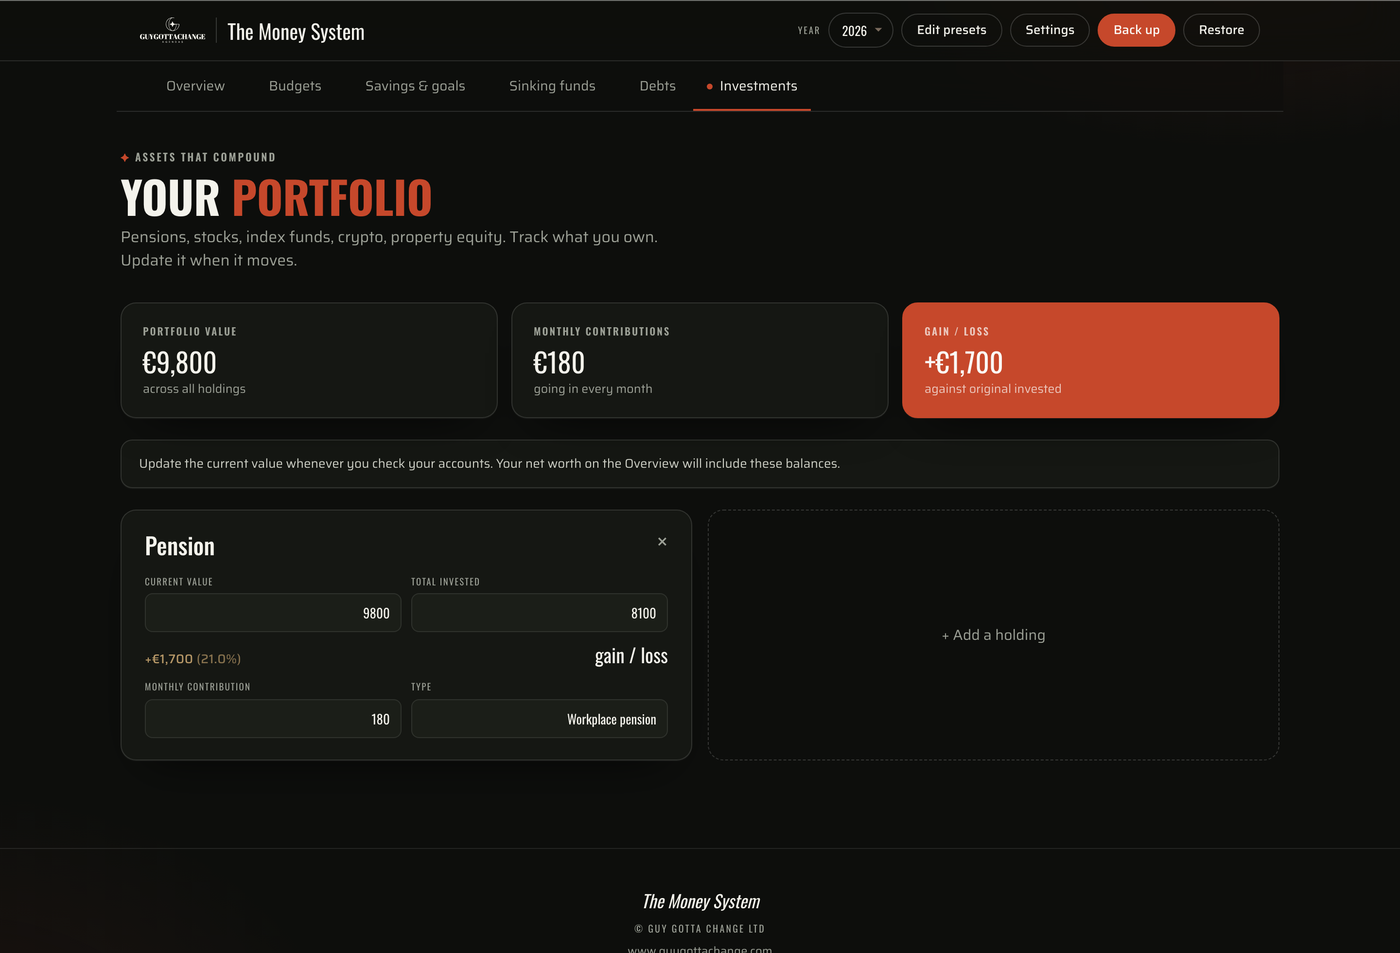The width and height of the screenshot is (1400, 953).
Task: Click The Money System header title
Action: [x=296, y=32]
